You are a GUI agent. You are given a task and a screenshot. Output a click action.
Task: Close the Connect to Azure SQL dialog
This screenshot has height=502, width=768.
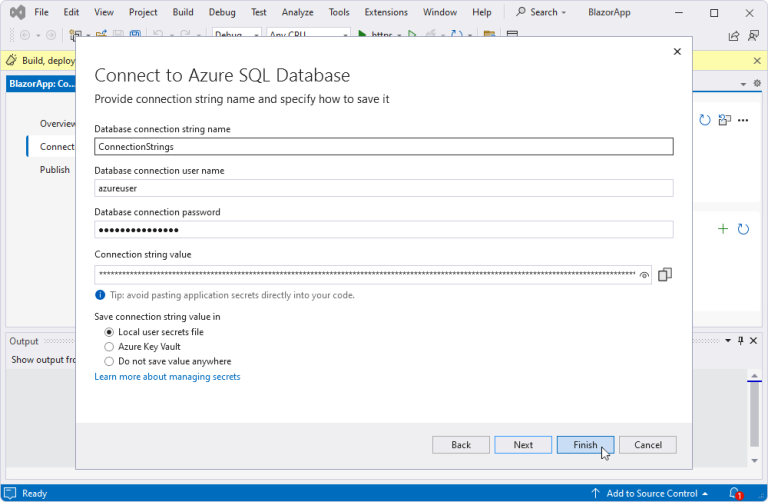coord(677,51)
